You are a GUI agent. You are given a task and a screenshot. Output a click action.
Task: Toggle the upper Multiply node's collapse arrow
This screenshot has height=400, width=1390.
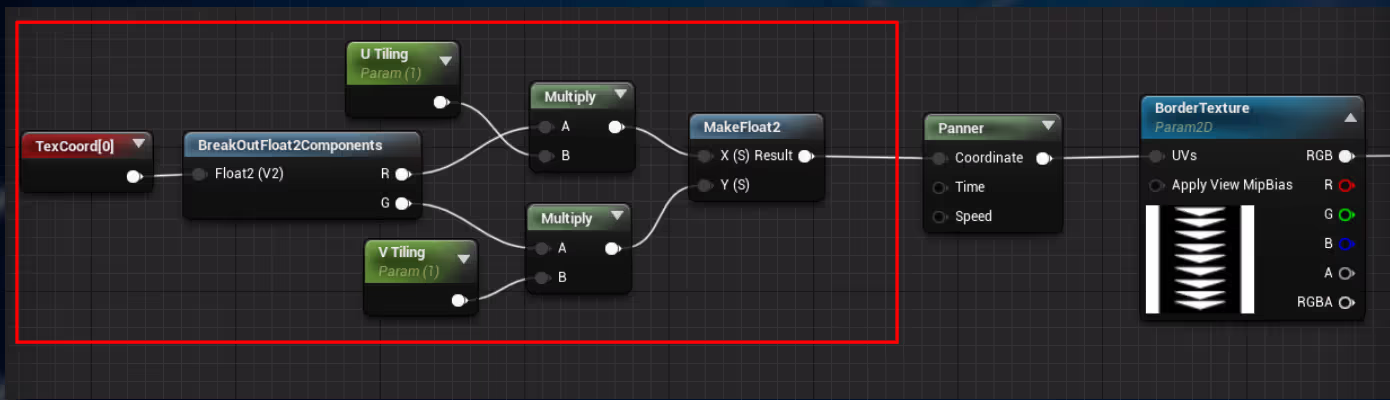pos(619,96)
